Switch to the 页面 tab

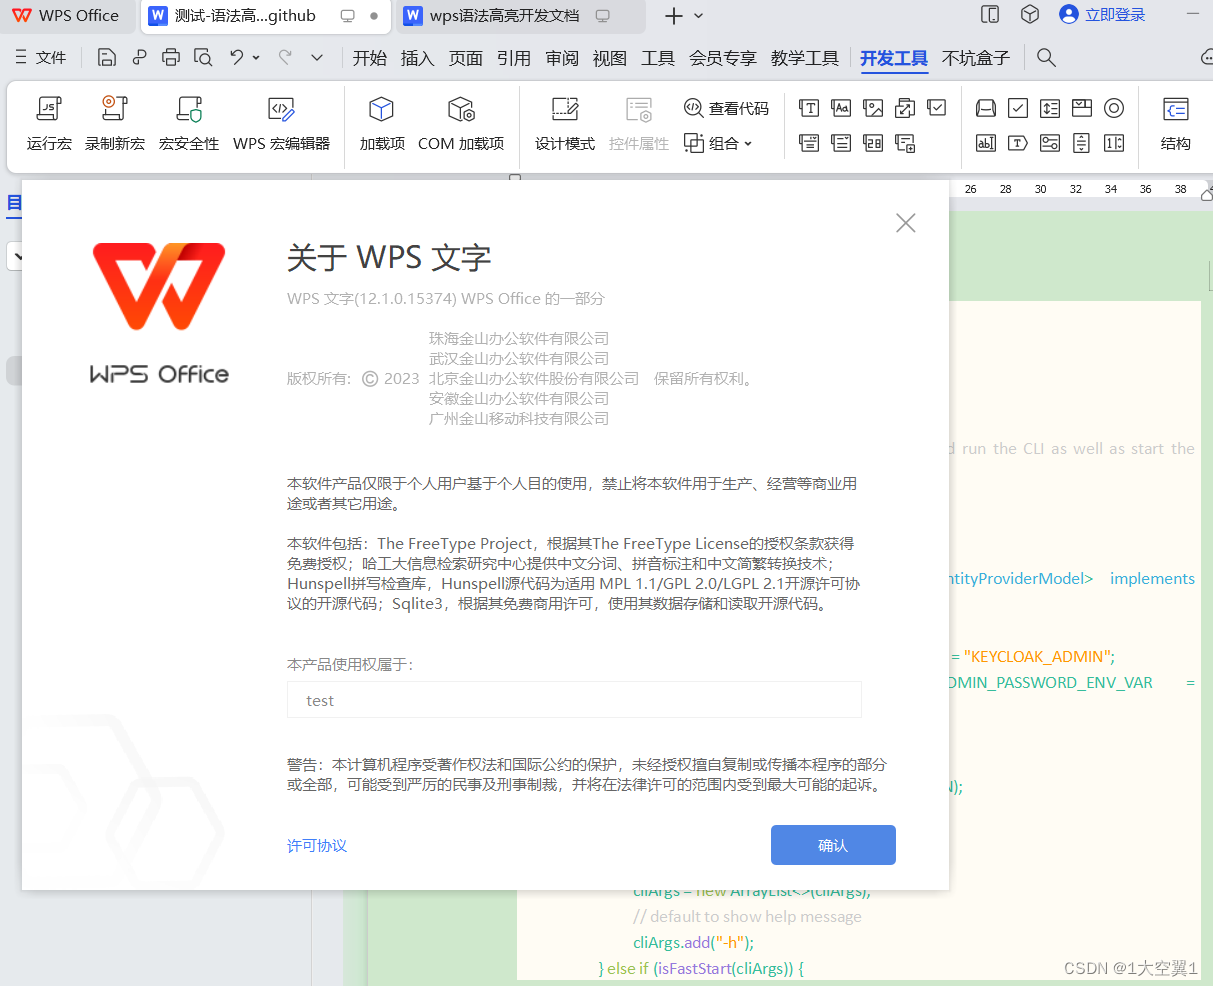pos(466,58)
